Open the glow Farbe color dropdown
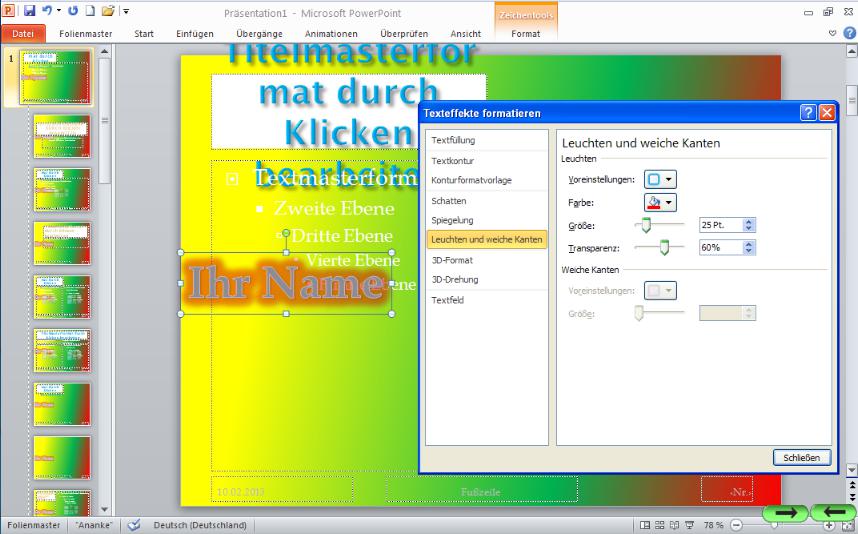858x534 pixels. point(660,202)
